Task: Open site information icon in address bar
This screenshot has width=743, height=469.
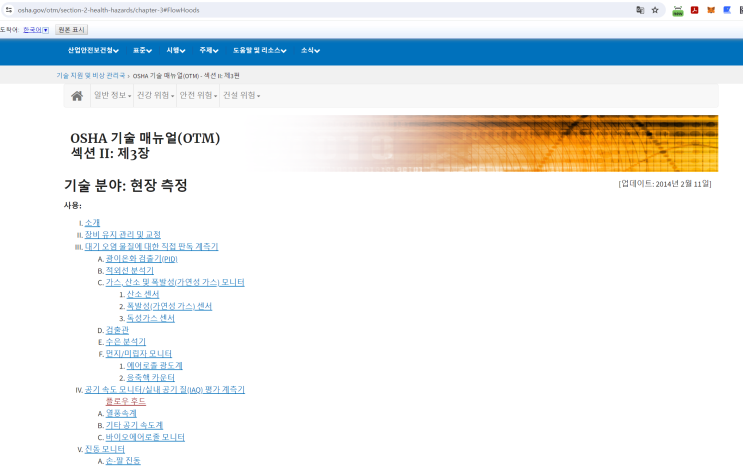Action: coord(9,10)
